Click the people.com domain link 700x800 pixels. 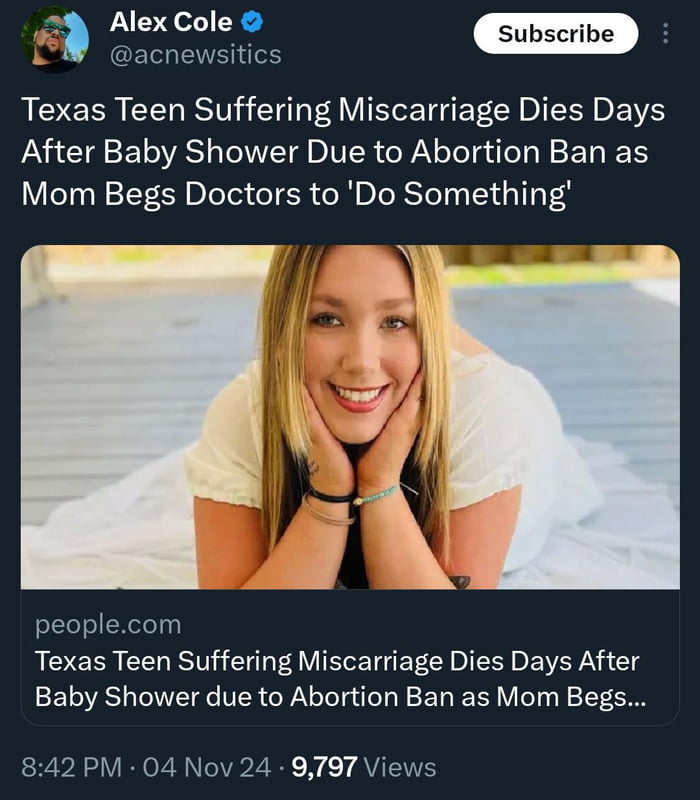(x=108, y=625)
